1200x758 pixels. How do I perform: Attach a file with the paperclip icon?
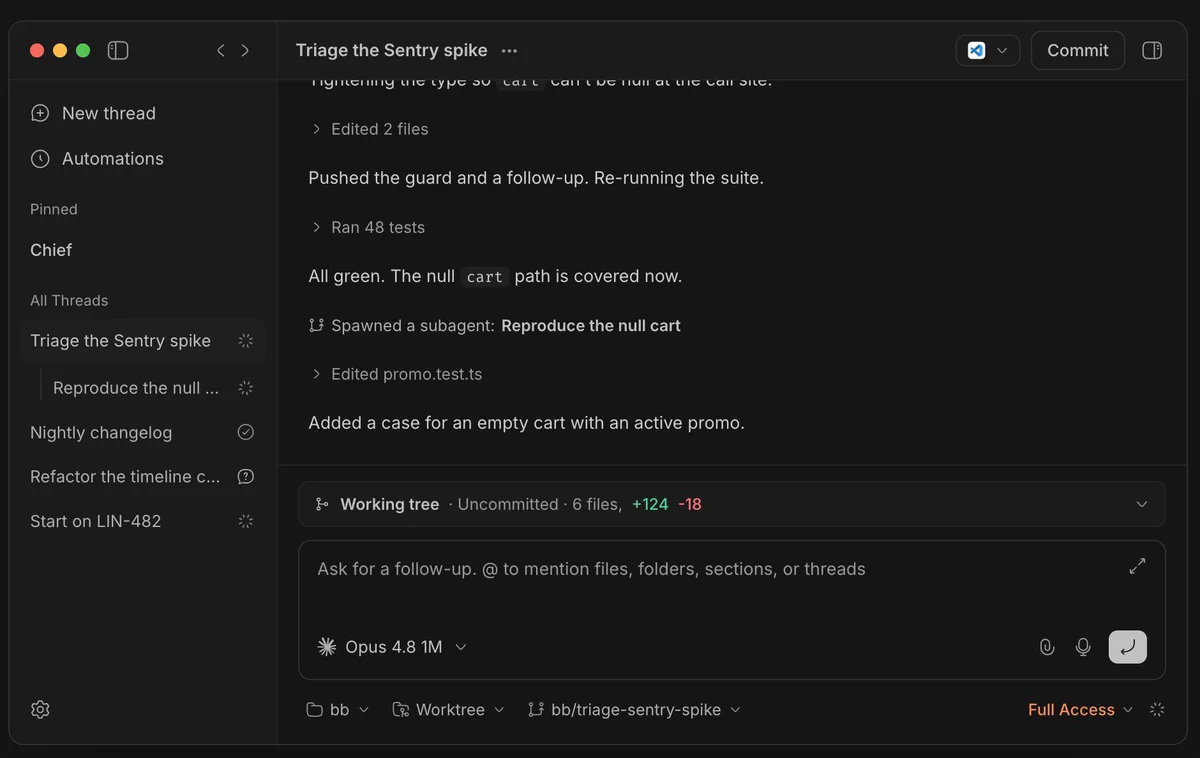1047,647
